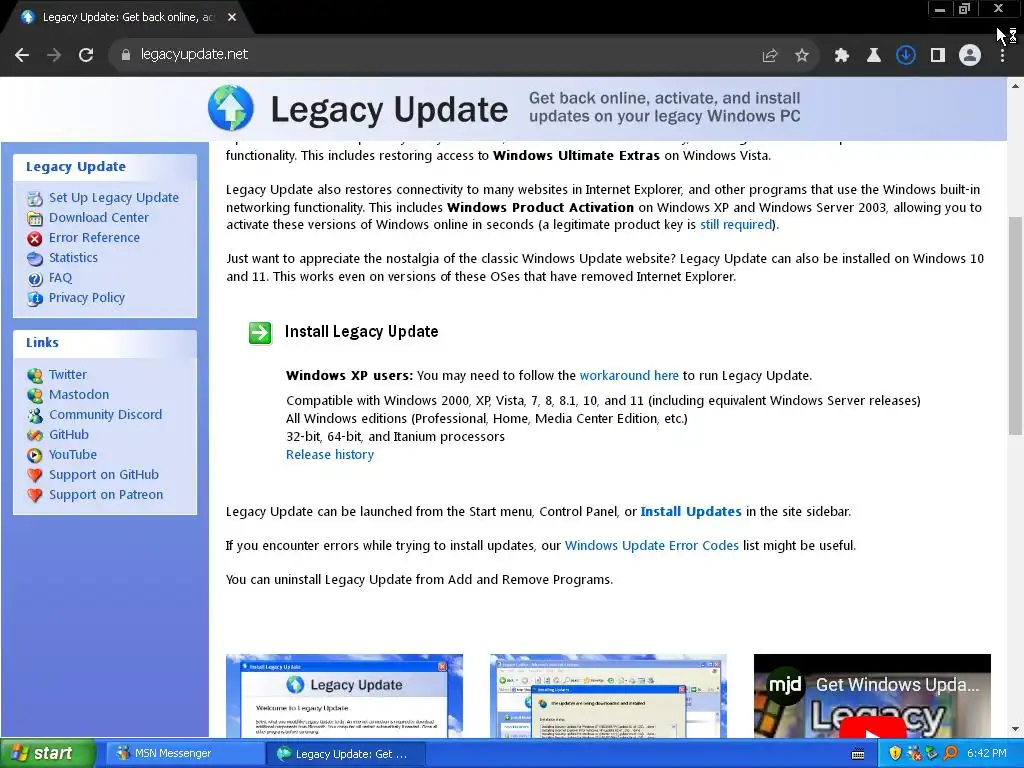Open the Privacy Policy sidebar link
This screenshot has width=1024, height=768.
click(87, 298)
